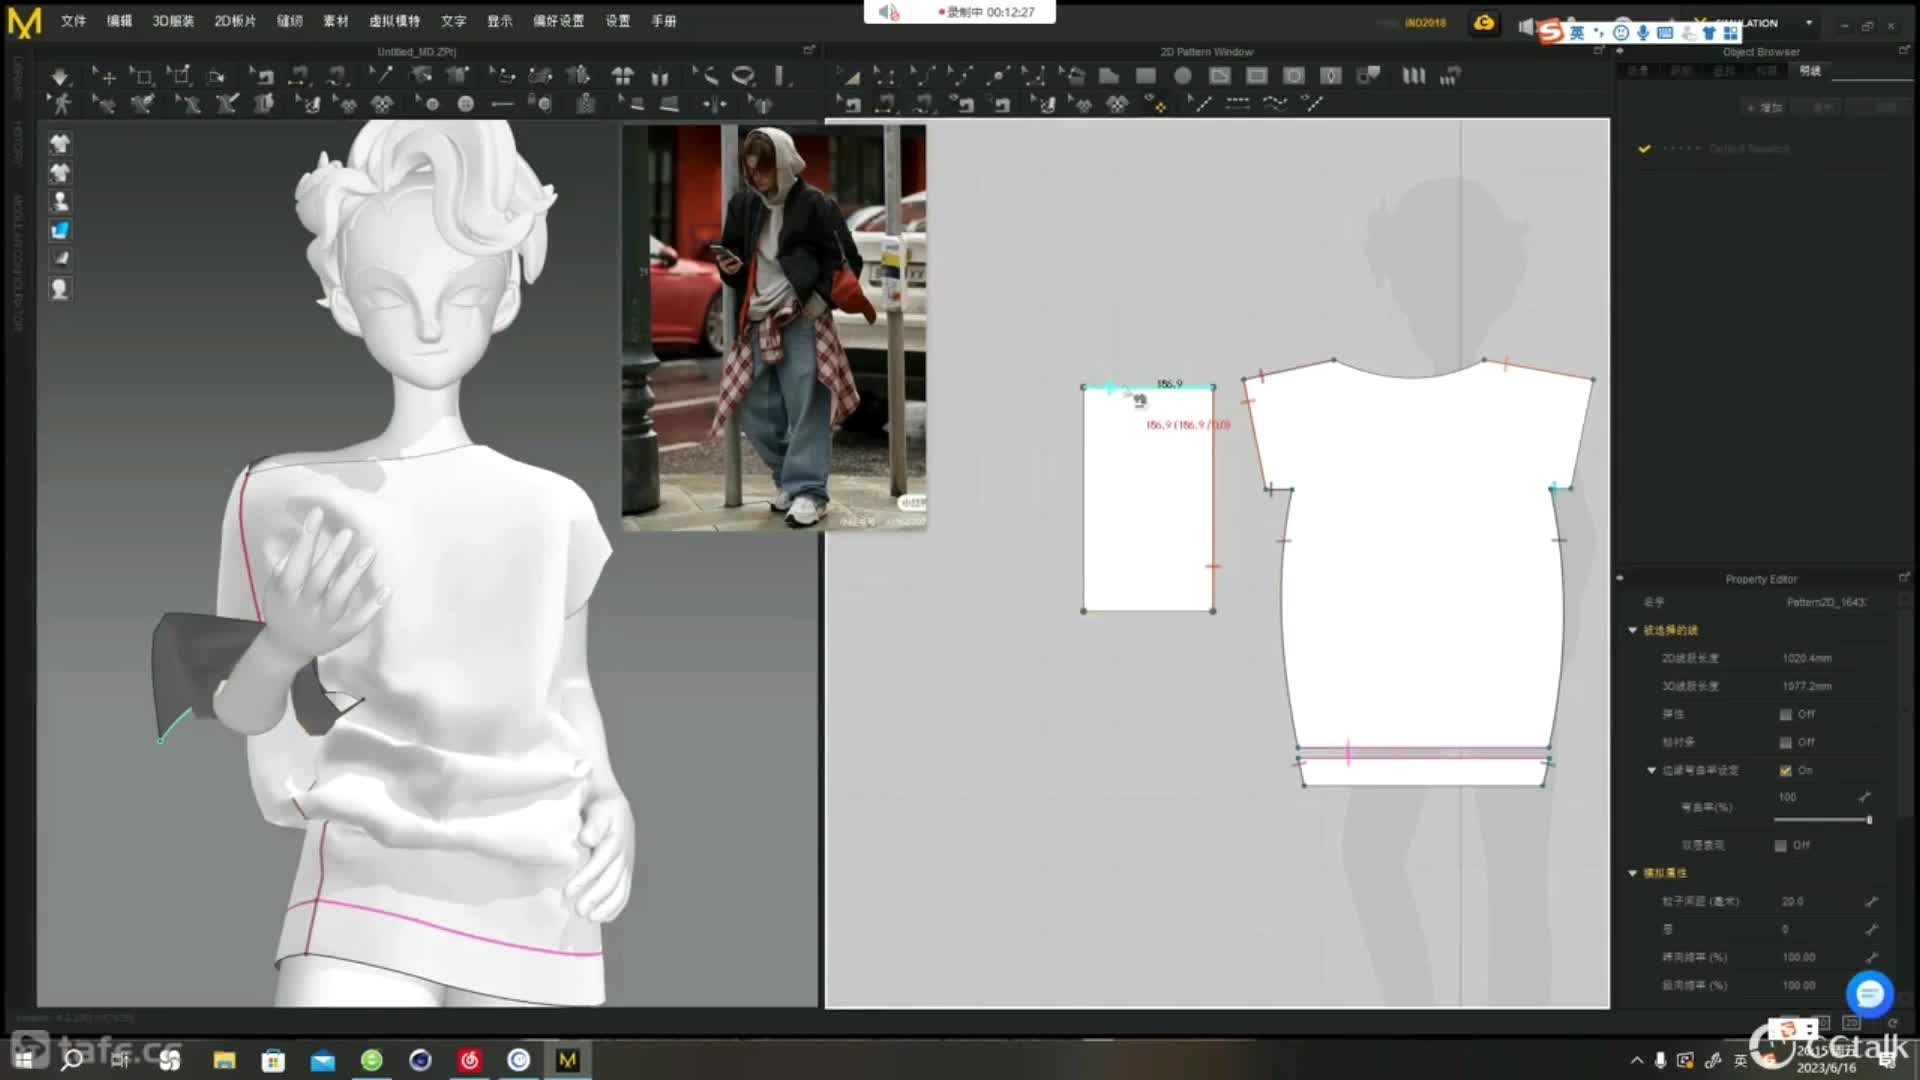The image size is (1920, 1080).
Task: Select the 3D Pen needle tool
Action: point(380,76)
